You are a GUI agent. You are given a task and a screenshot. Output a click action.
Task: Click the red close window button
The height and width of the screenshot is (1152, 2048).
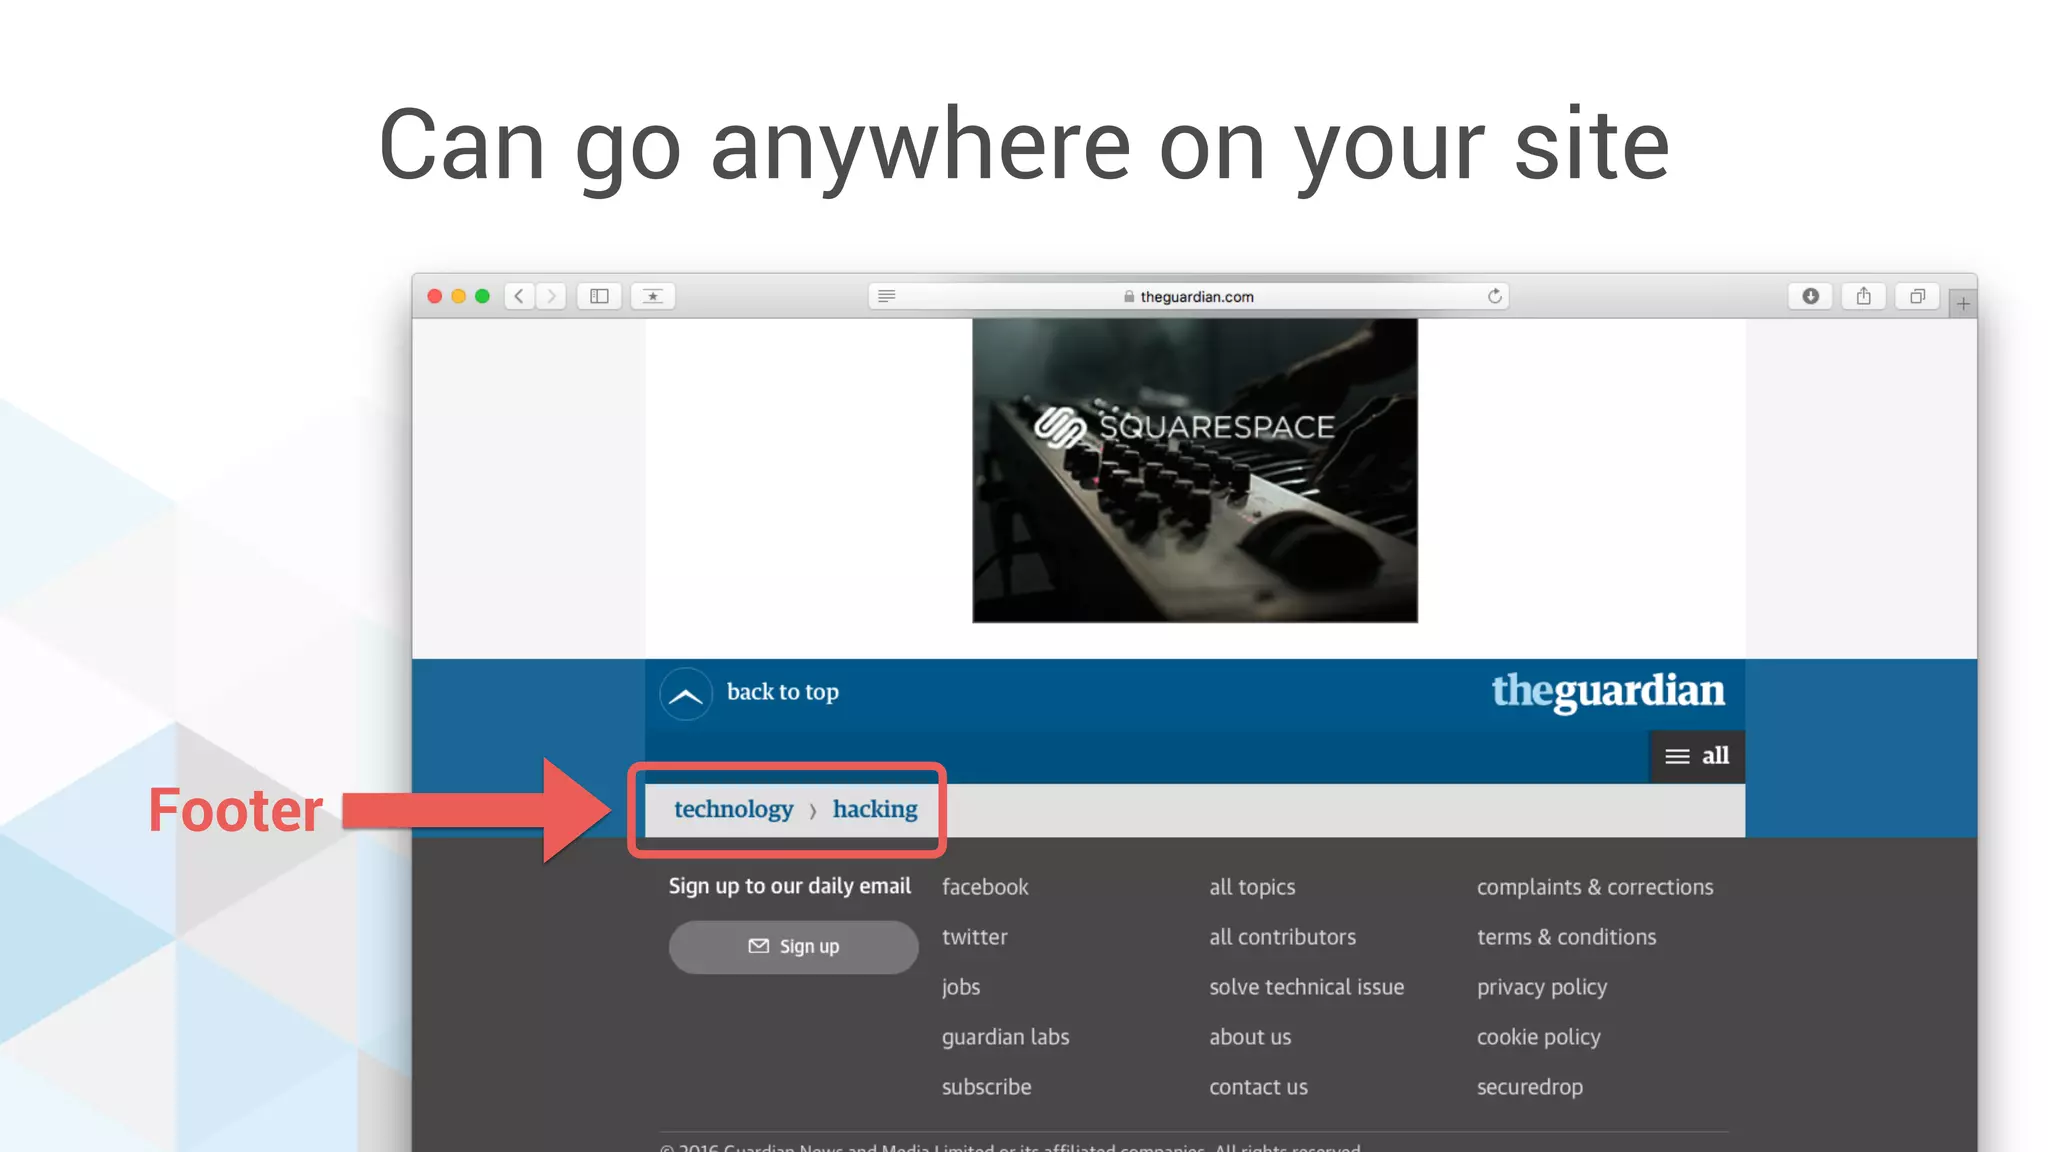pyautogui.click(x=435, y=296)
